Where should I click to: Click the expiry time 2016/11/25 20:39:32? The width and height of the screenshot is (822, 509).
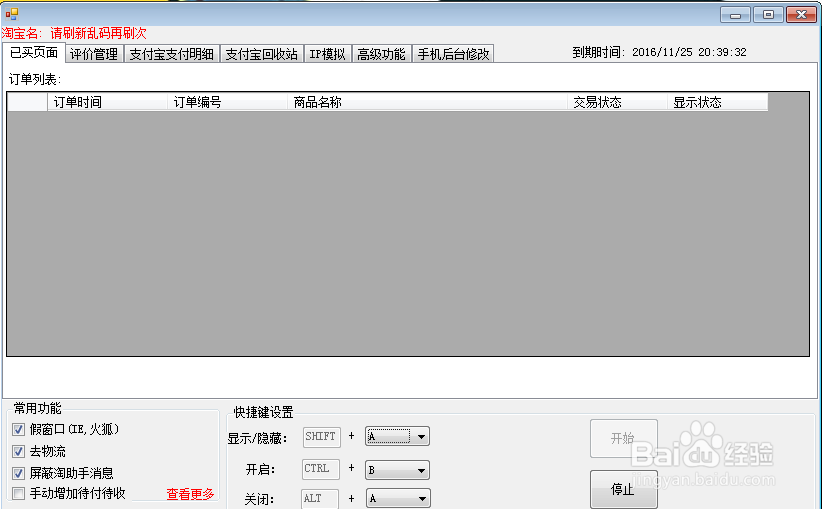pos(689,52)
